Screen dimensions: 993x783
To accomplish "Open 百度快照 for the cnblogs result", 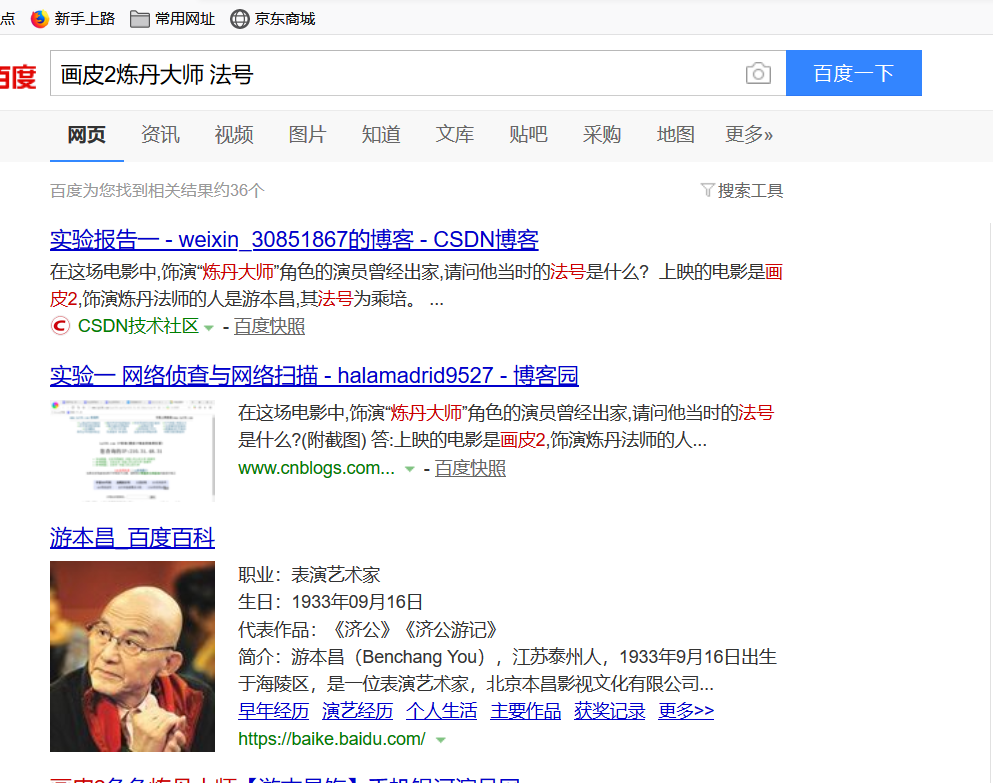I will click(470, 468).
